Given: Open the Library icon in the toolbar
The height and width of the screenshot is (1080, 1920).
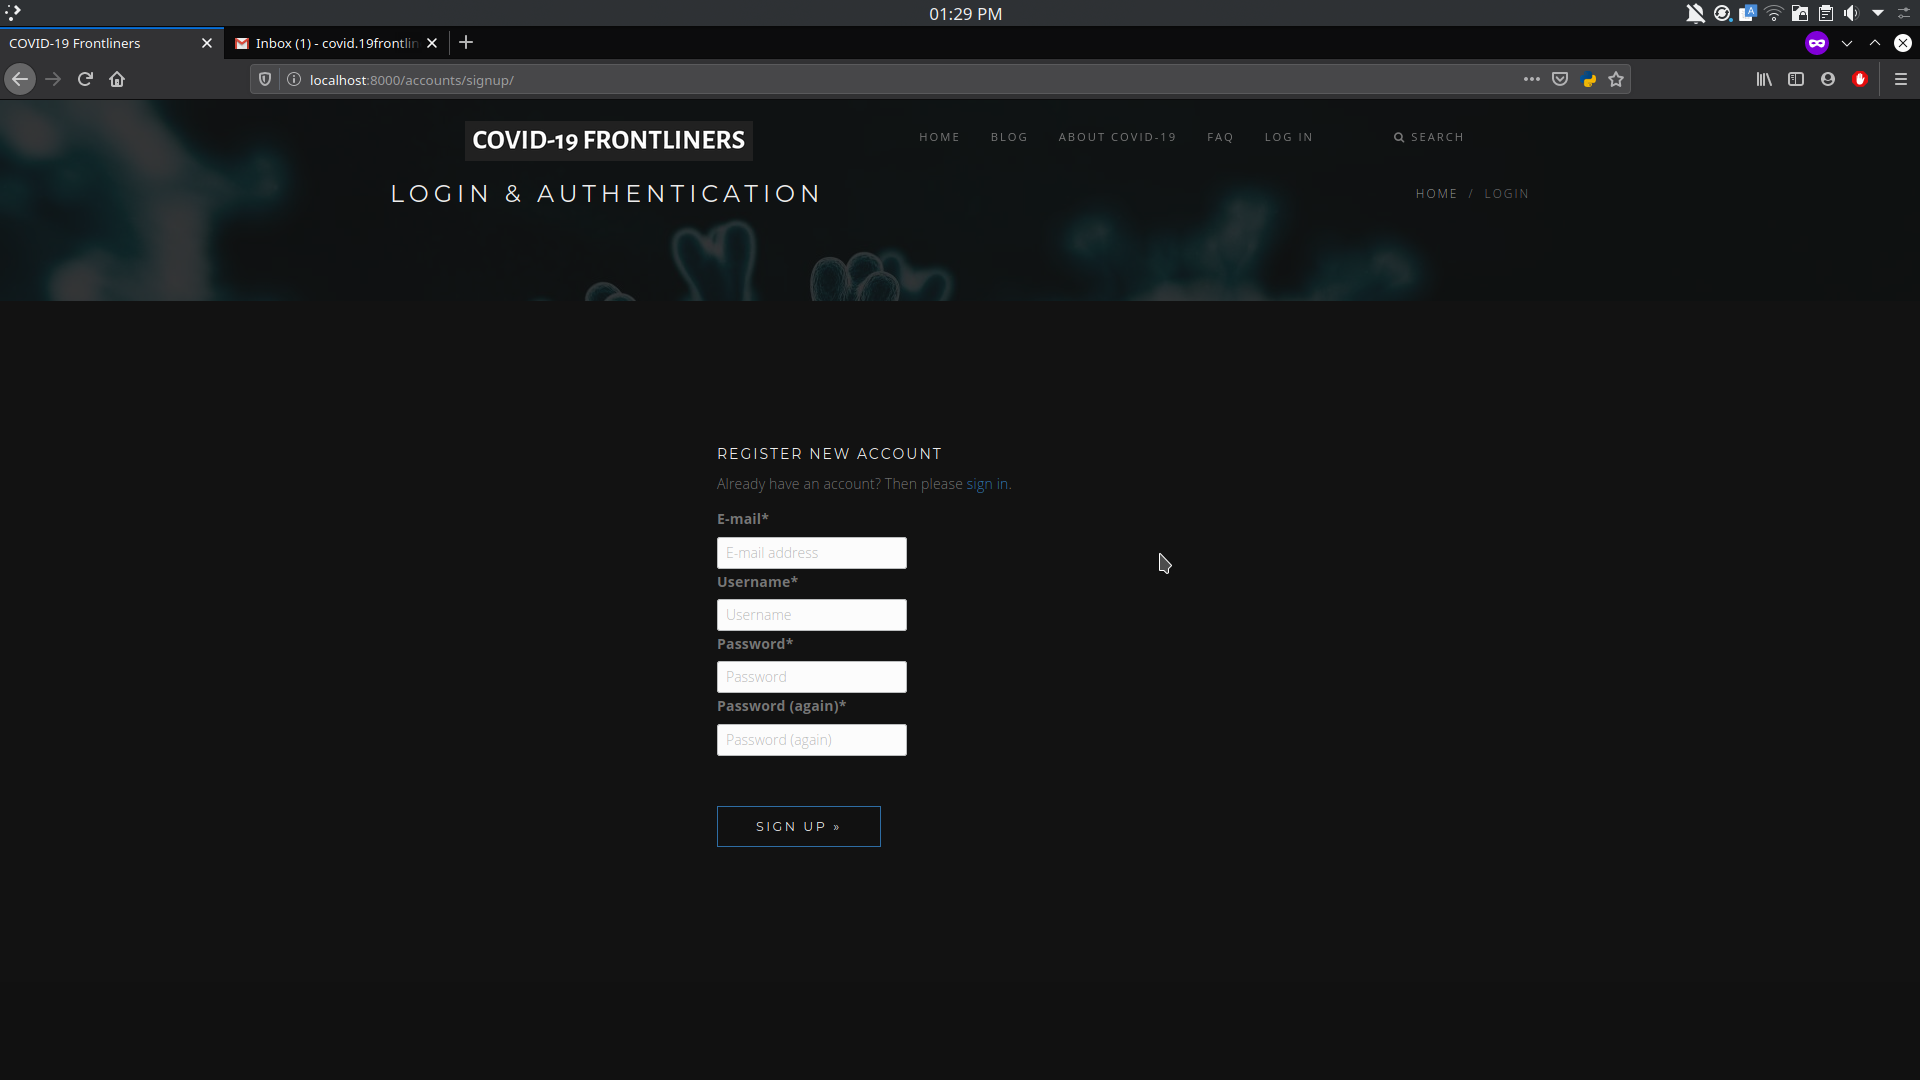Looking at the screenshot, I should (1764, 80).
